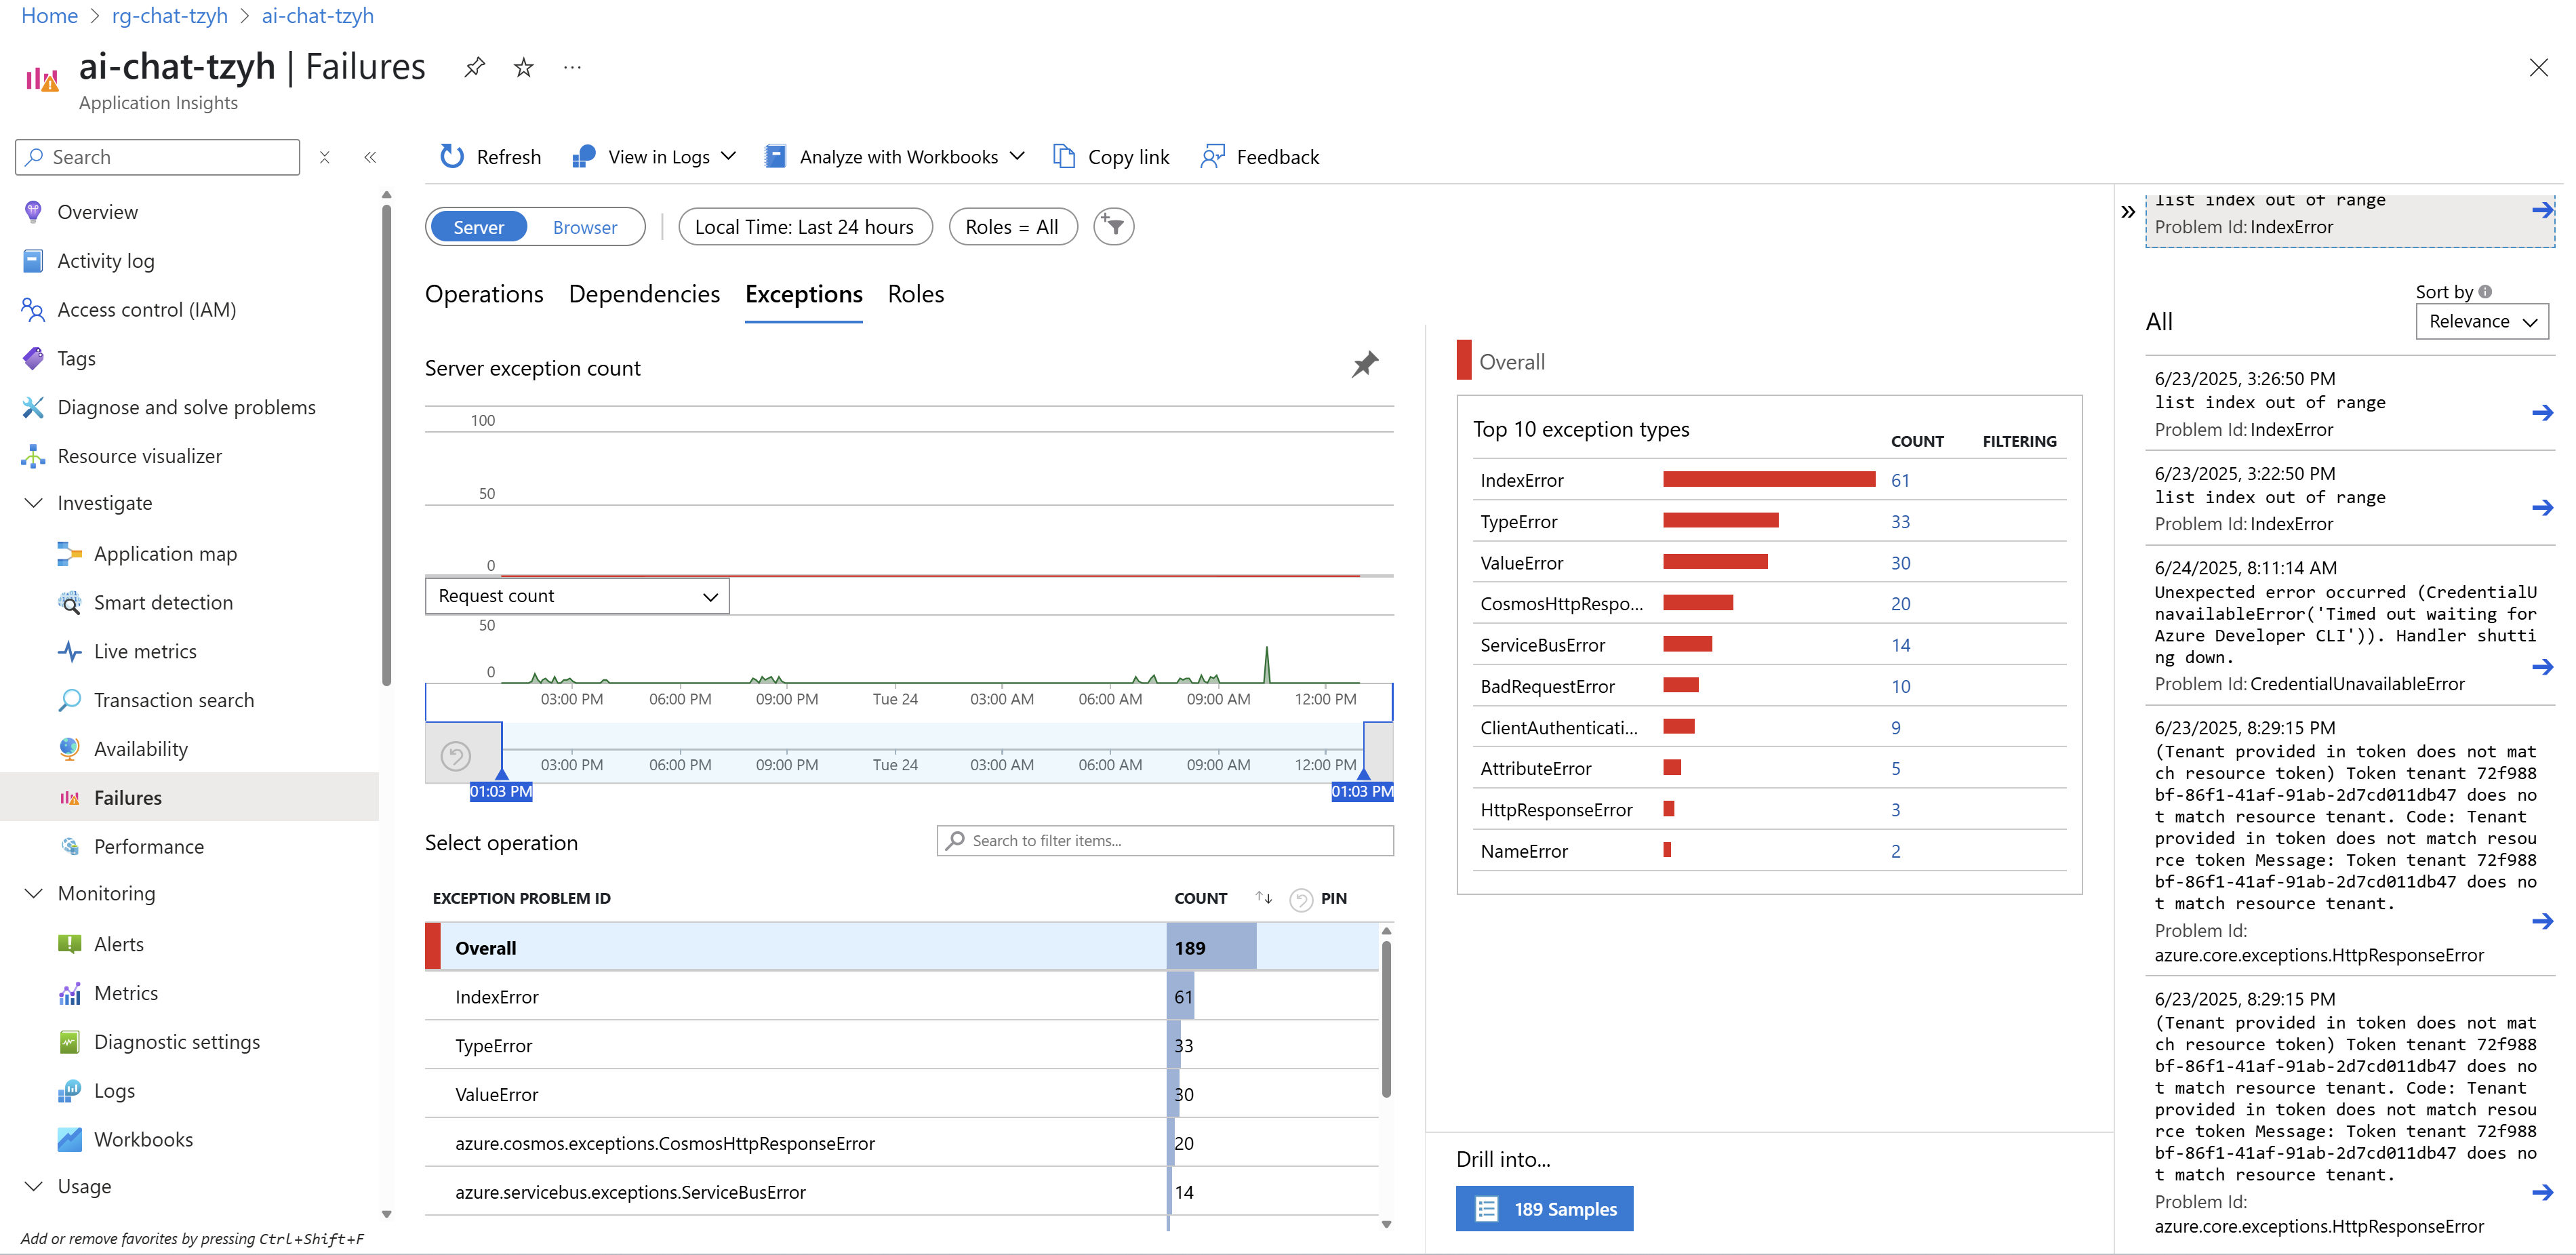Click the Search to filter items field
The image size is (2576, 1255).
click(x=1165, y=841)
